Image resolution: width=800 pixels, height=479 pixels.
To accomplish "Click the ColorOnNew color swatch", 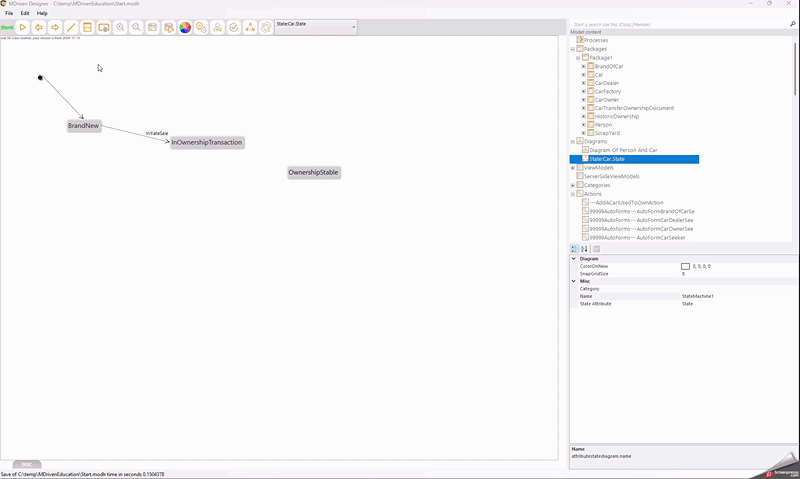I will coord(685,267).
